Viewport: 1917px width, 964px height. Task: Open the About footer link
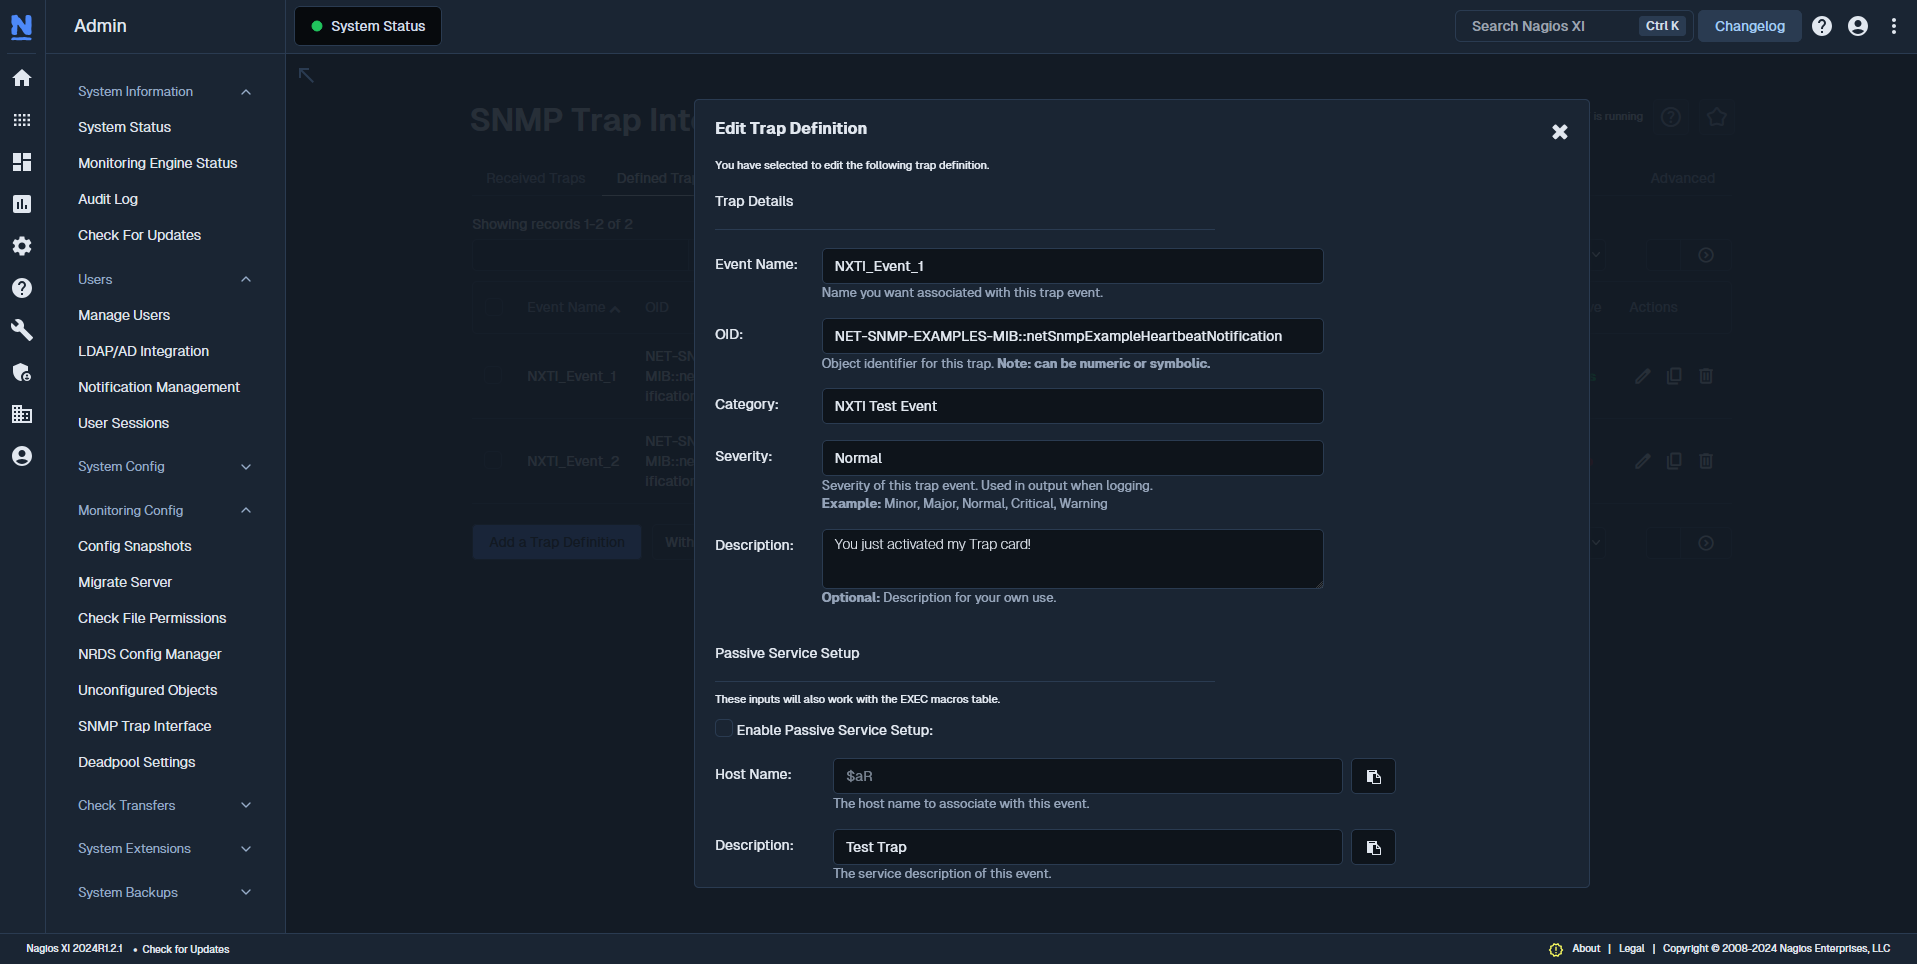1586,948
